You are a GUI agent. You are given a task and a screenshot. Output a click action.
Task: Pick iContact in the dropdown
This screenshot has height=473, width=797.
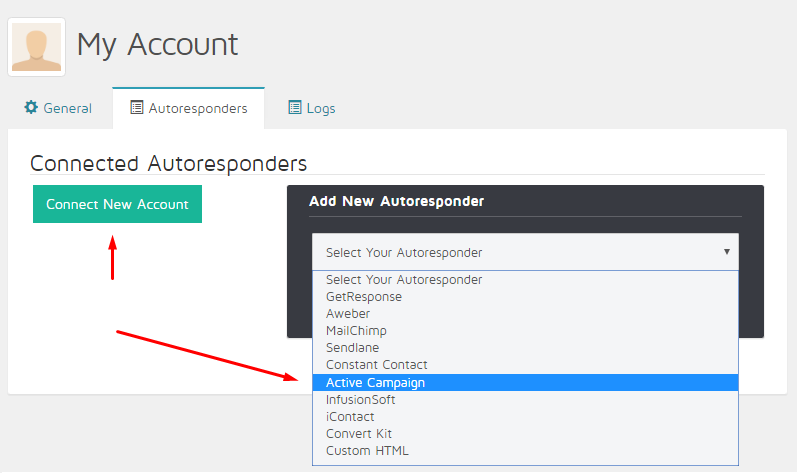(525, 417)
